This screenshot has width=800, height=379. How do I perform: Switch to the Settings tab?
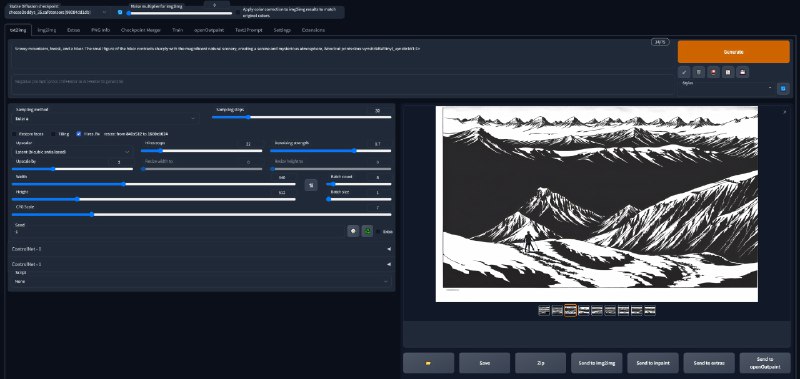pos(282,30)
